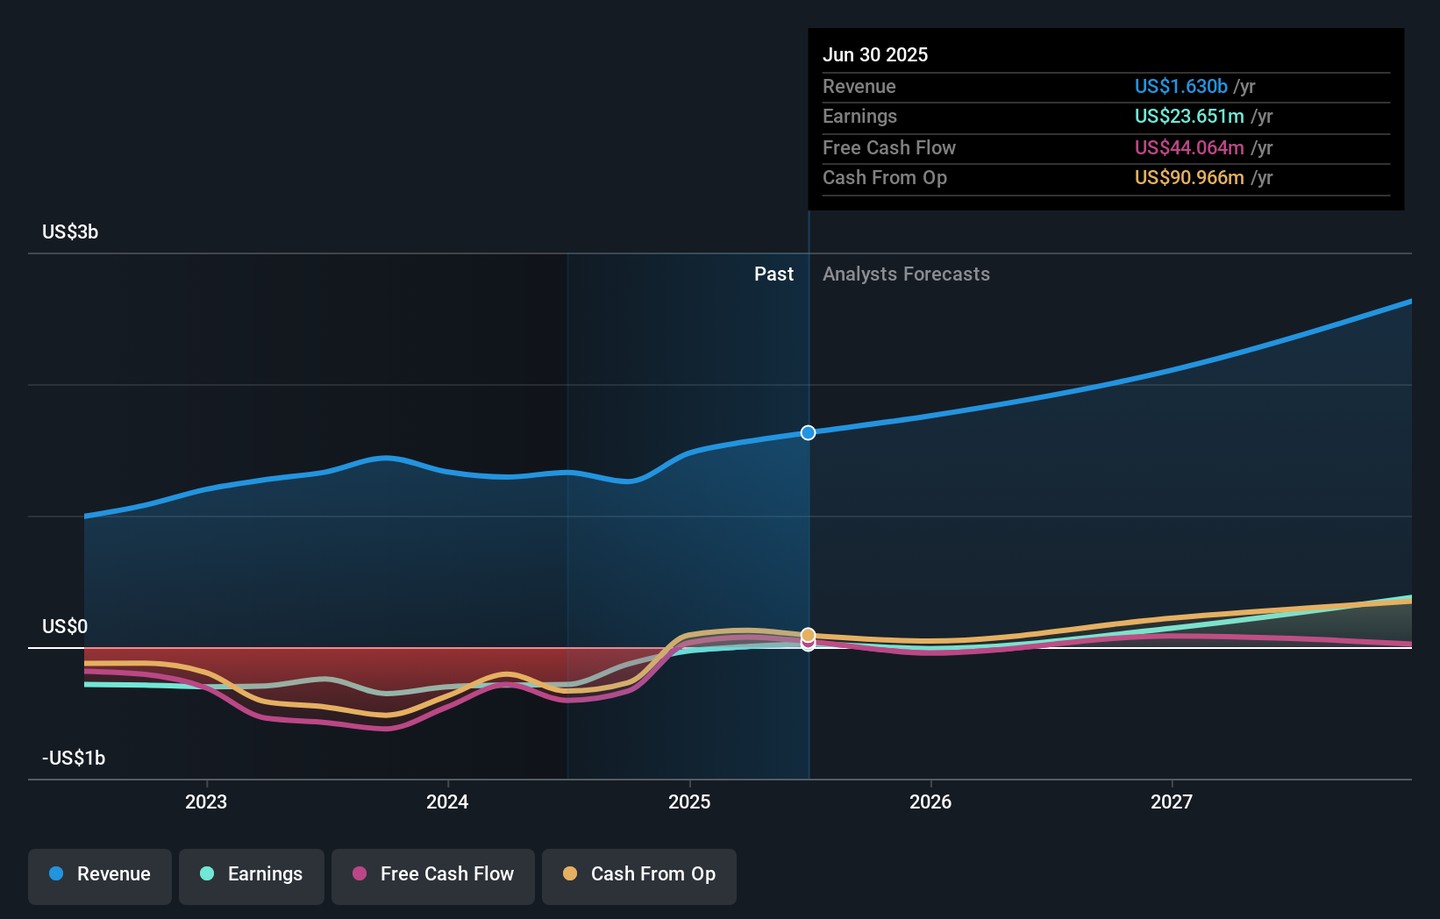This screenshot has width=1440, height=919.
Task: Toggle Free Cash Flow legend item
Action: (433, 875)
